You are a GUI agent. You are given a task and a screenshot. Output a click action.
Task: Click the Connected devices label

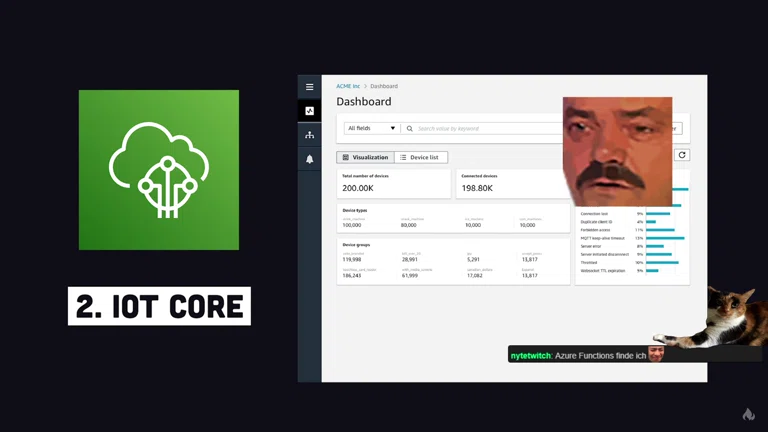pos(480,176)
